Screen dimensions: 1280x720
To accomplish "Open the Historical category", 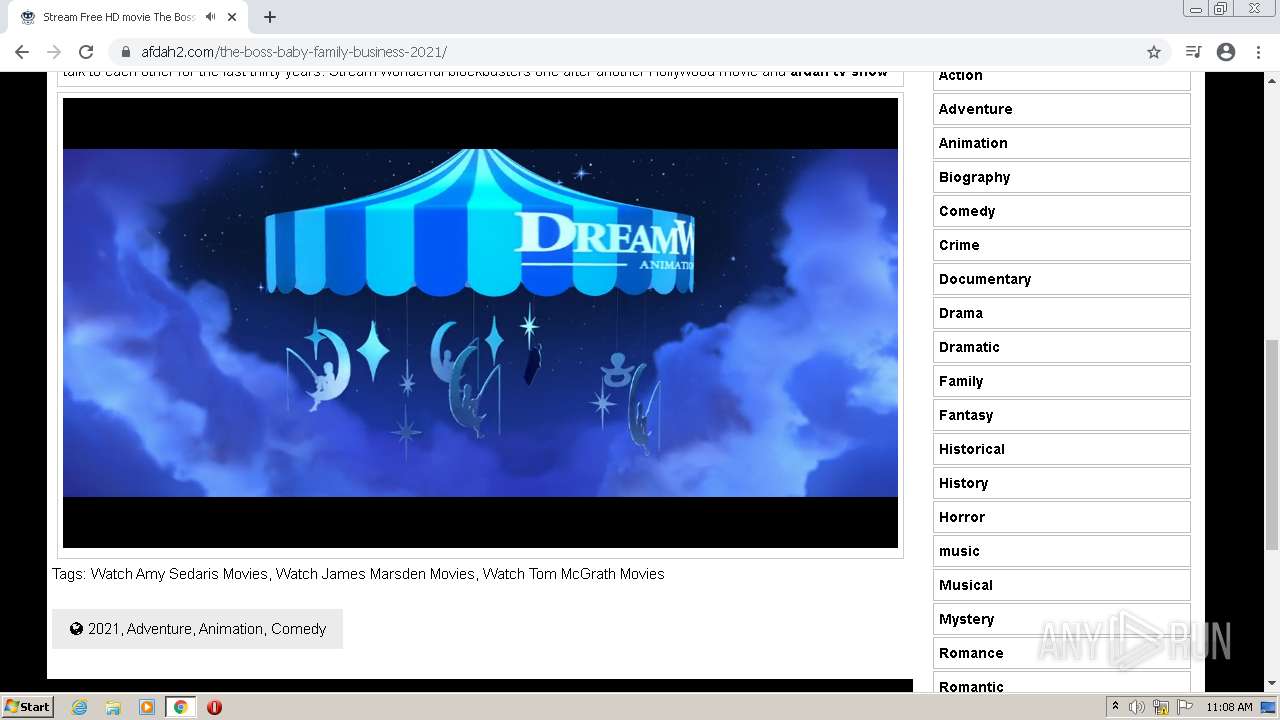I will click(1062, 449).
